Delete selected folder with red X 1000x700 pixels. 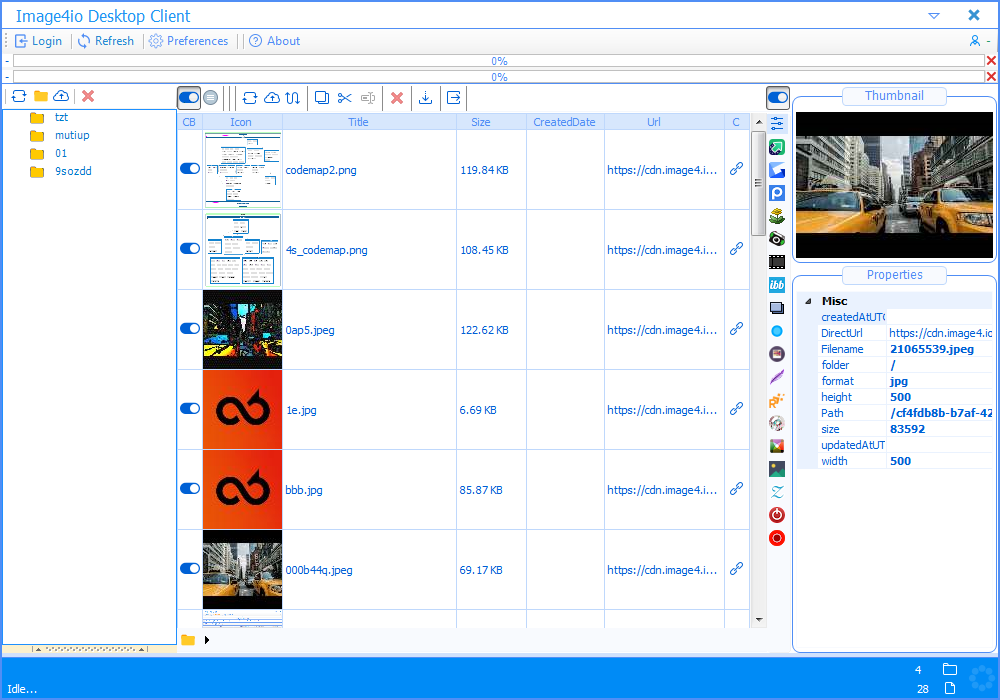pos(88,96)
